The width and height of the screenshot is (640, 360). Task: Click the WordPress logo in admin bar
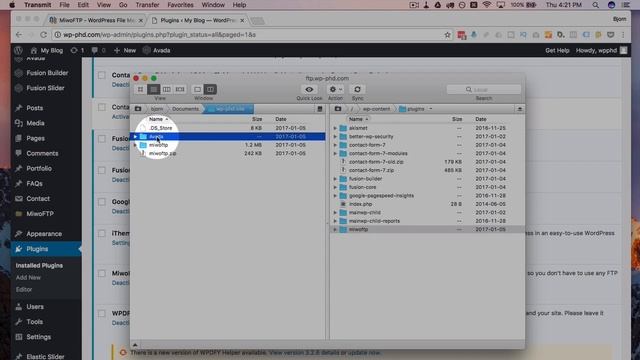tap(18, 51)
